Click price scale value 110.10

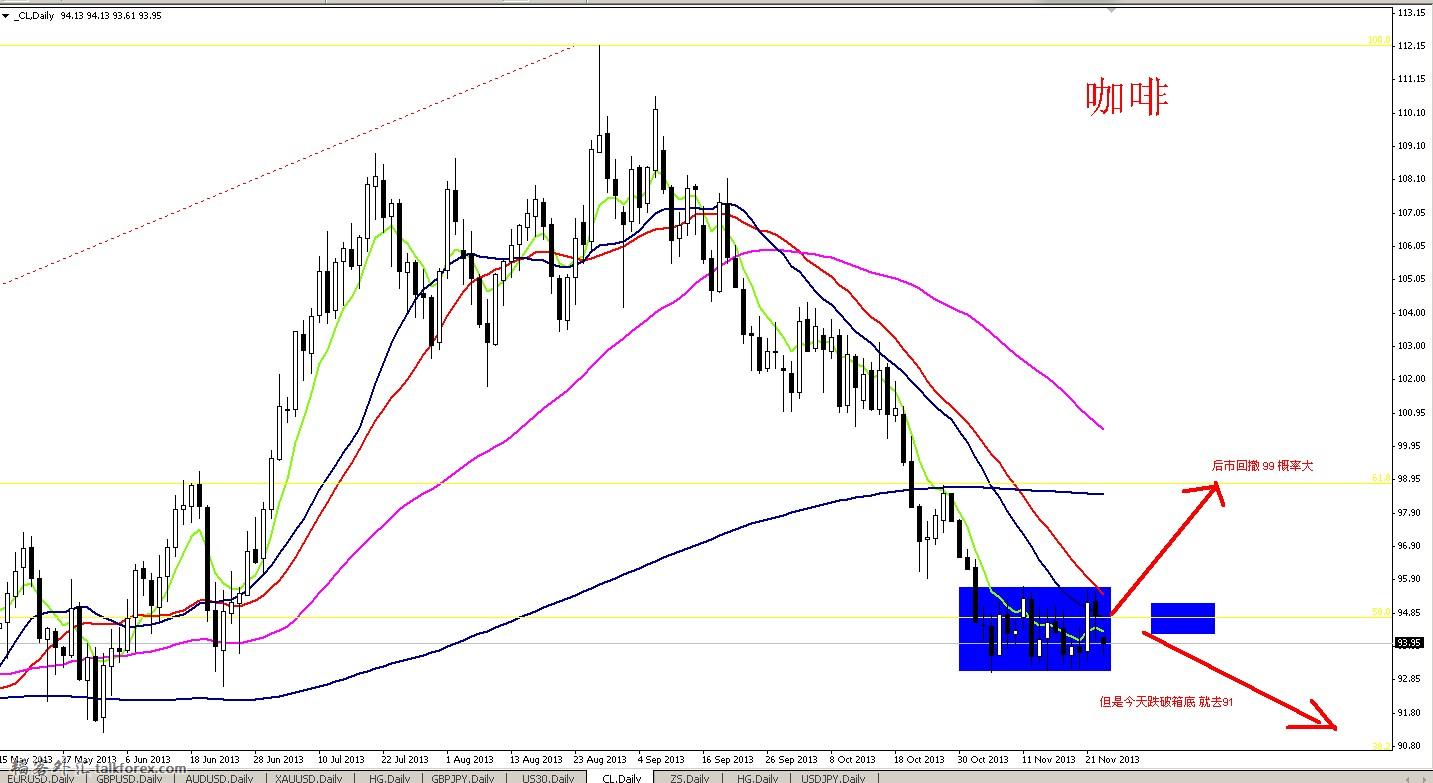pos(1411,112)
